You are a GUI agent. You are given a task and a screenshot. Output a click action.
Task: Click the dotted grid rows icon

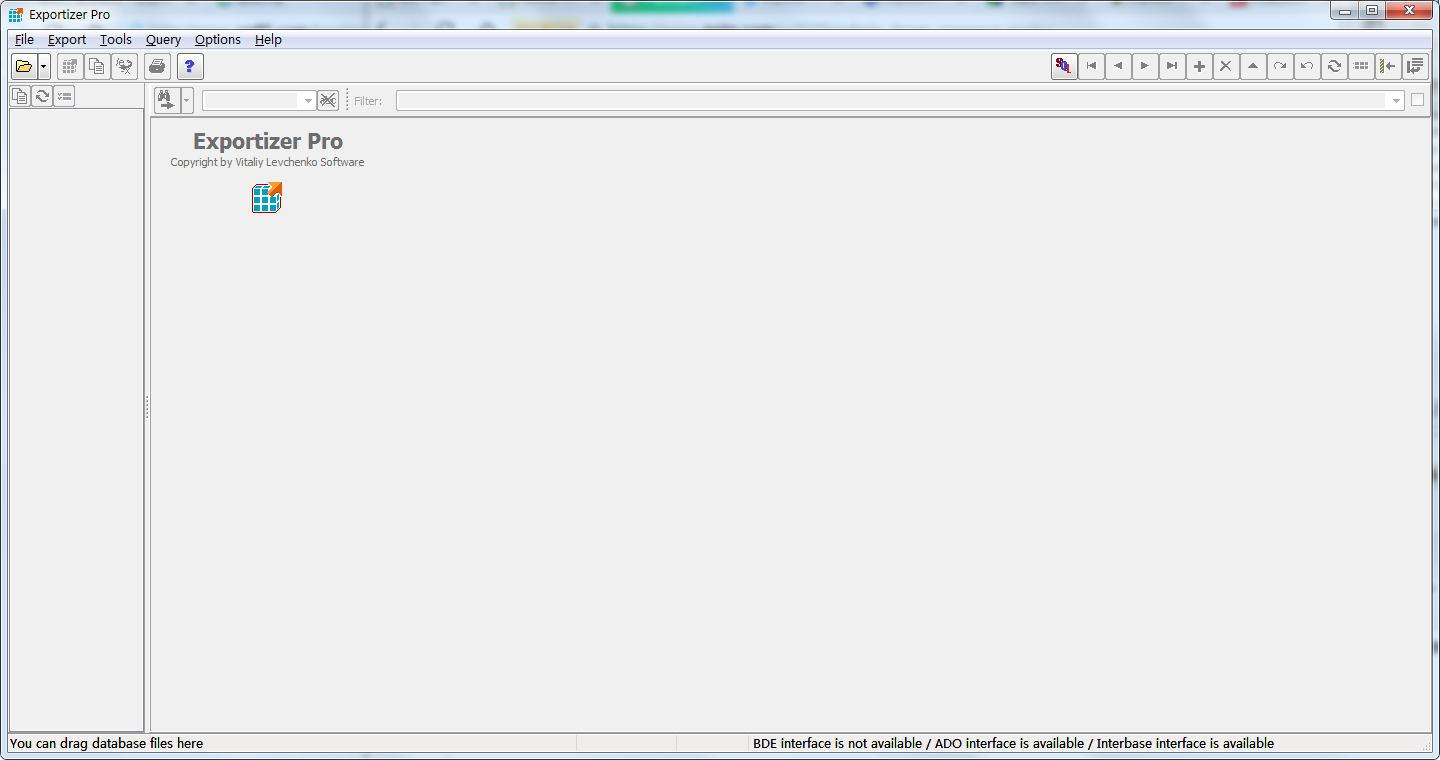[1361, 67]
